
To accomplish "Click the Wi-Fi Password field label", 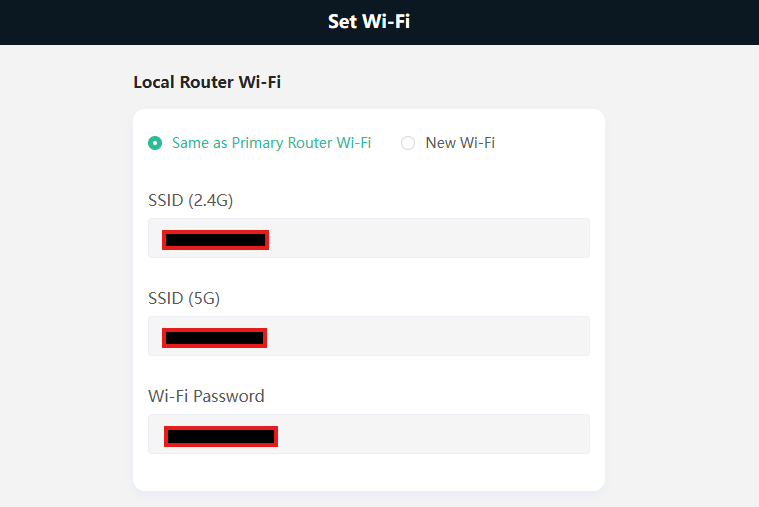I will [x=206, y=396].
